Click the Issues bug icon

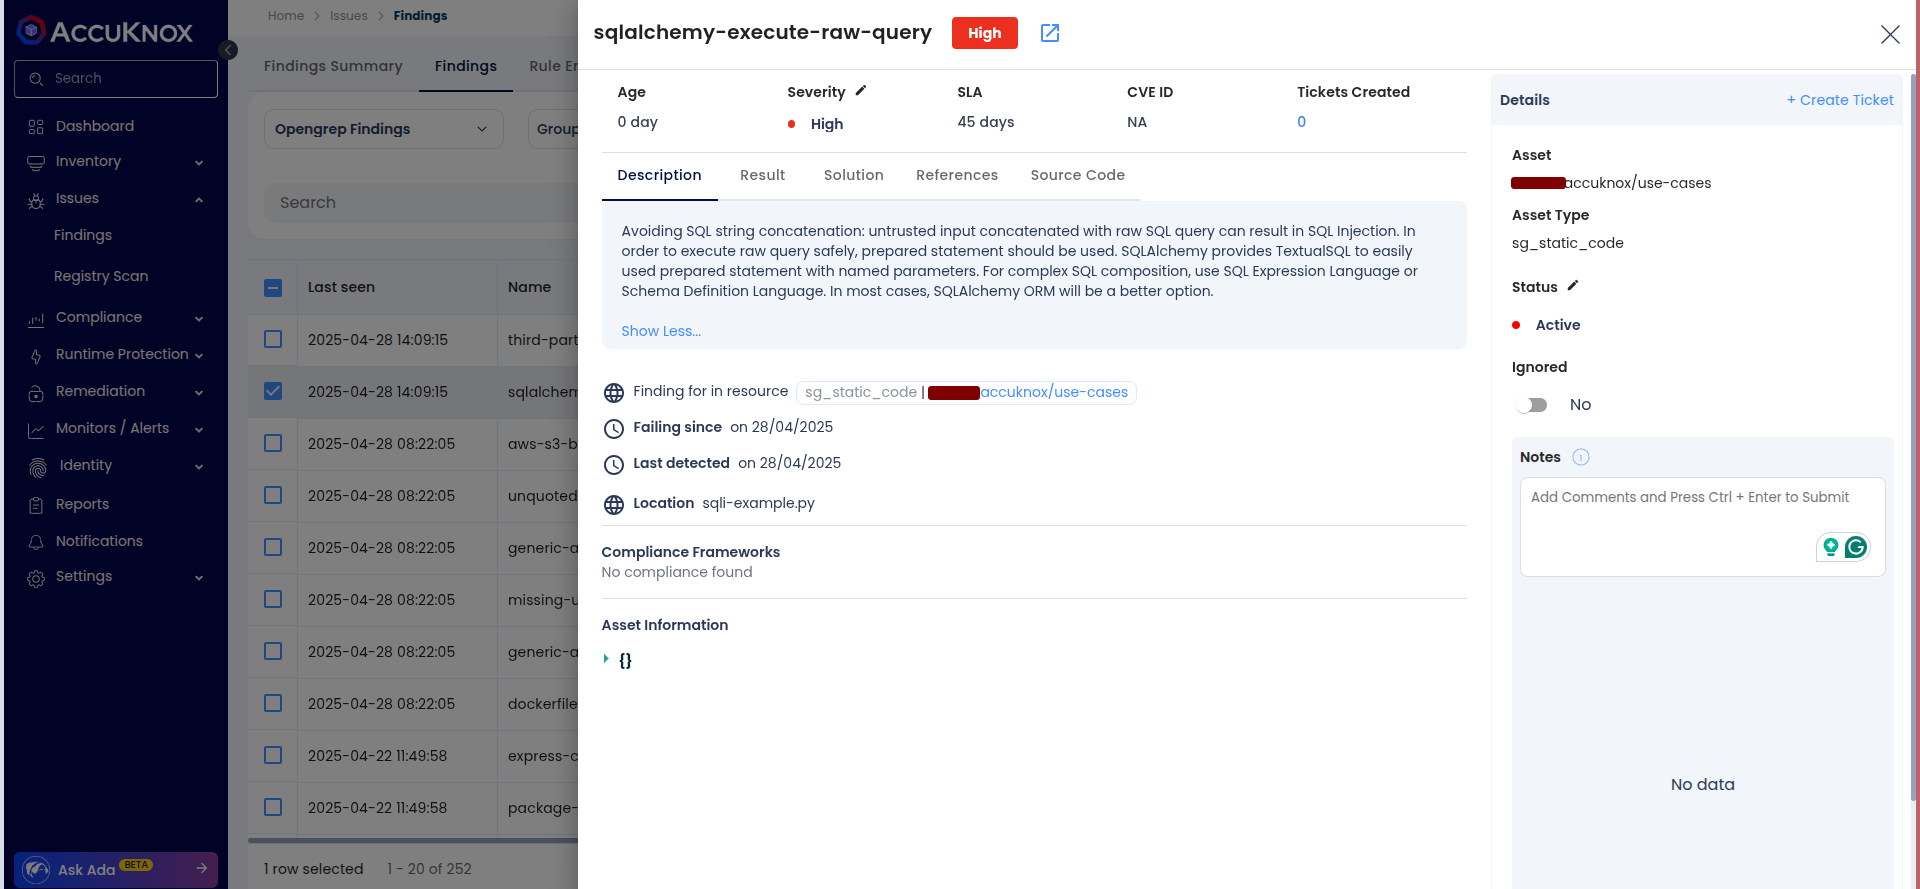pyautogui.click(x=36, y=200)
